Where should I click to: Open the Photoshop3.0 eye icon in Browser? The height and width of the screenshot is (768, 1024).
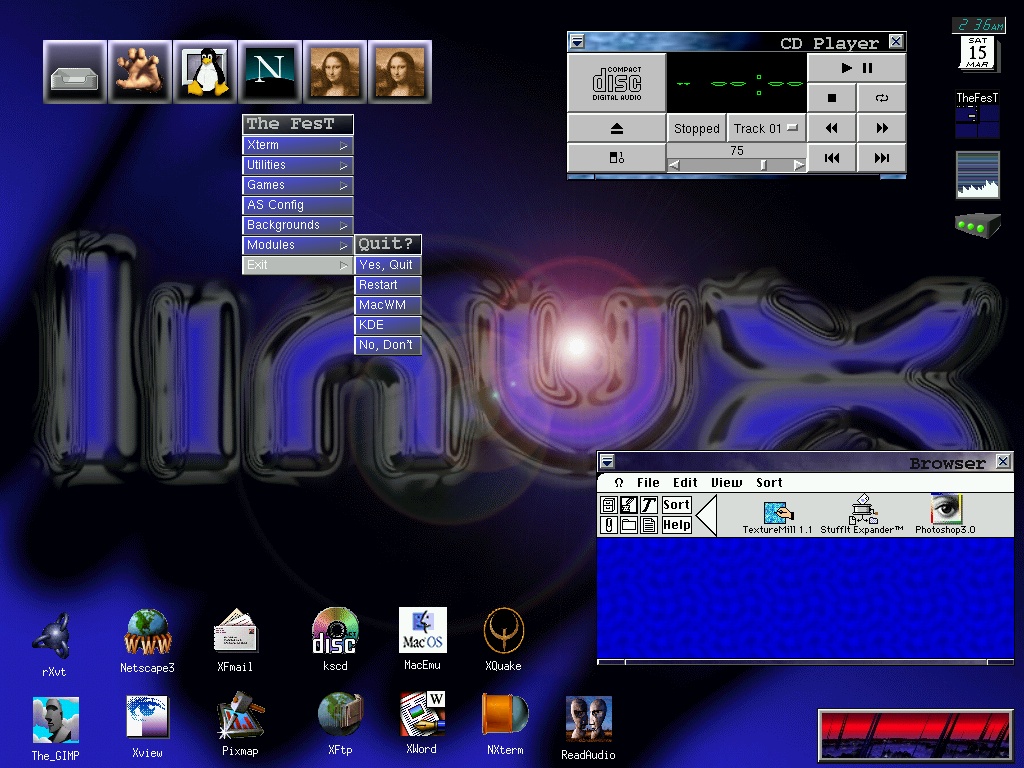945,509
